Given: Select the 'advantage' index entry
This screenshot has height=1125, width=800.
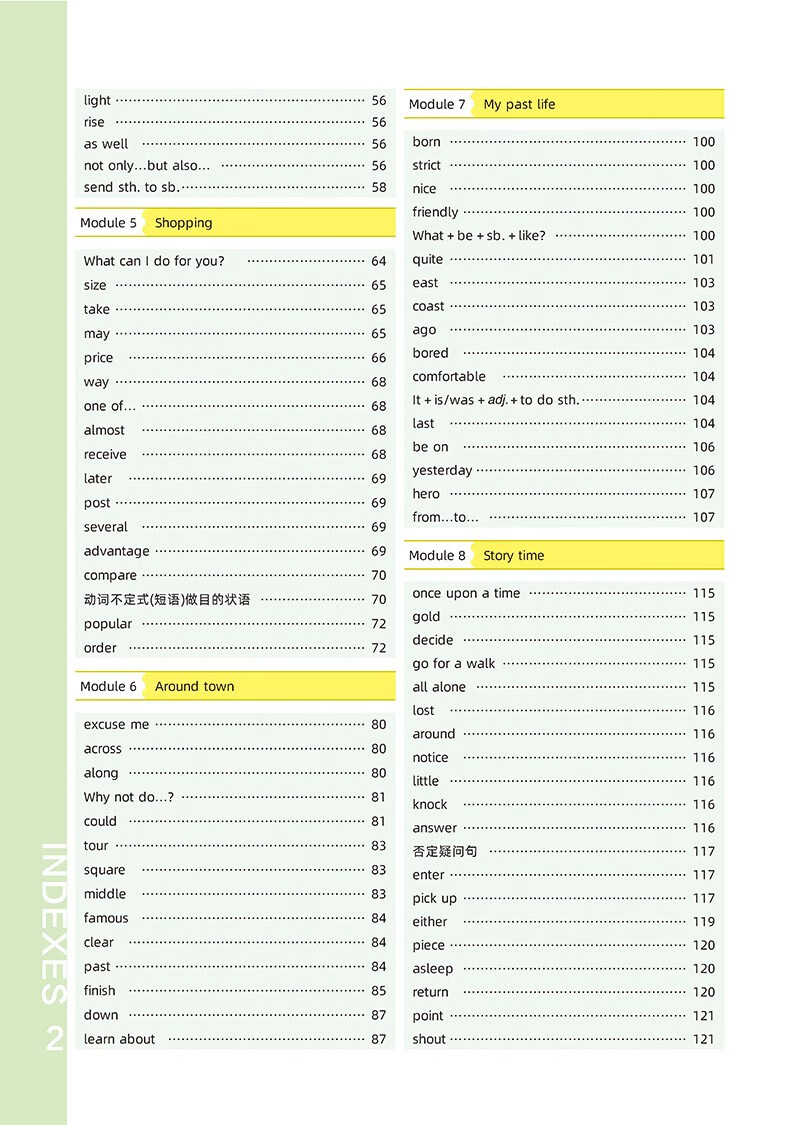Looking at the screenshot, I should (117, 551).
